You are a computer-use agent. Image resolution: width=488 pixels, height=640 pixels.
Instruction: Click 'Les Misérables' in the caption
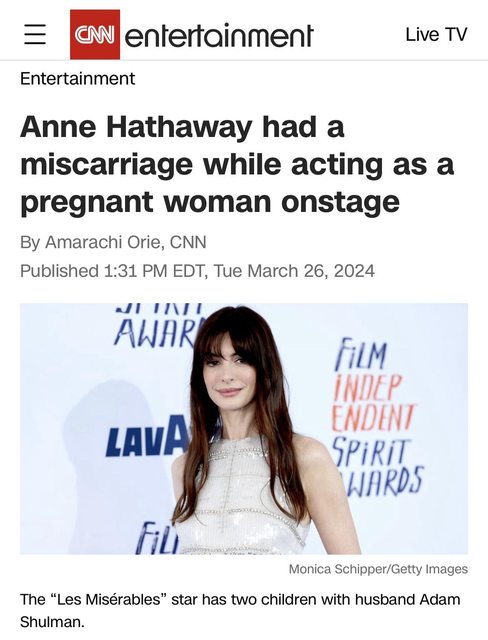[109, 600]
